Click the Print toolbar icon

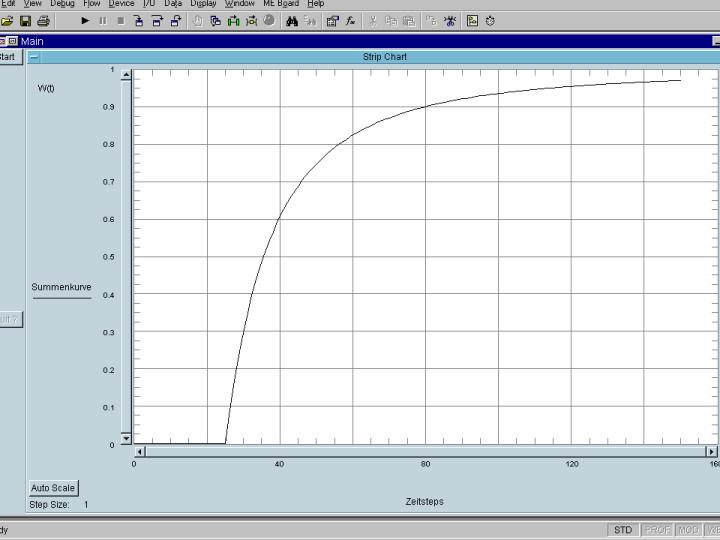point(43,21)
